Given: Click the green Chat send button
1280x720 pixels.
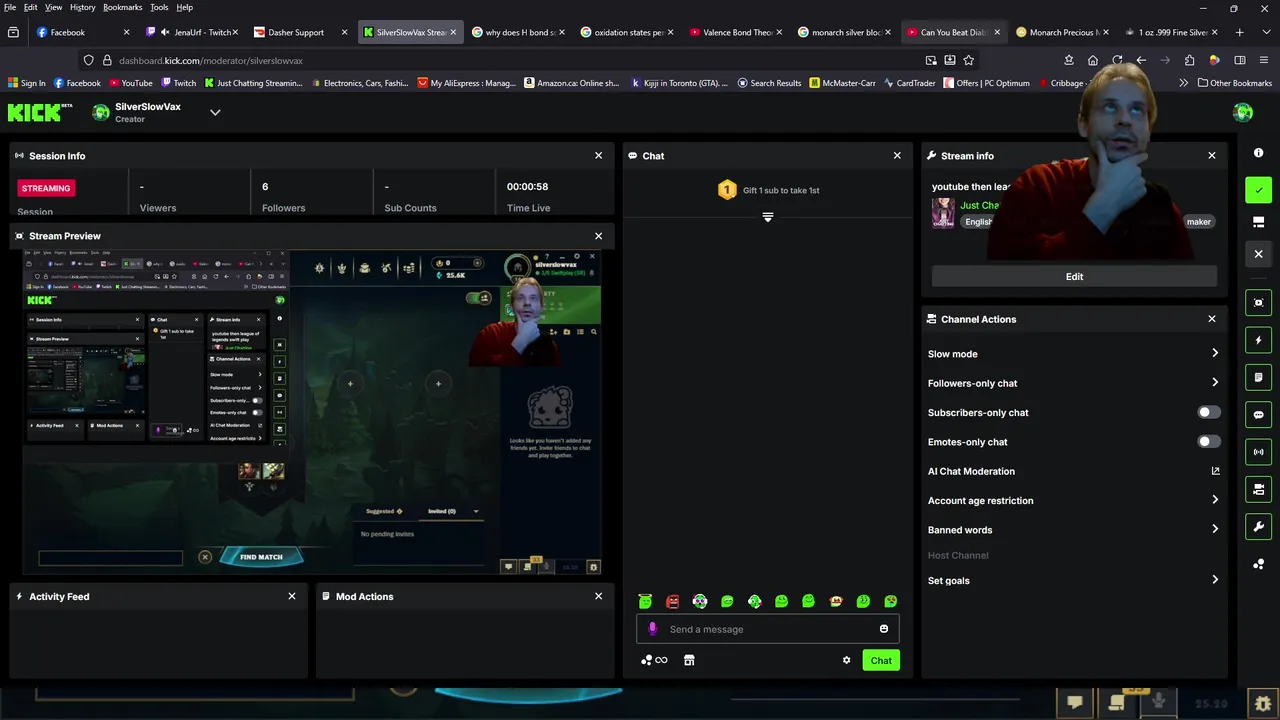Looking at the screenshot, I should coord(881,660).
